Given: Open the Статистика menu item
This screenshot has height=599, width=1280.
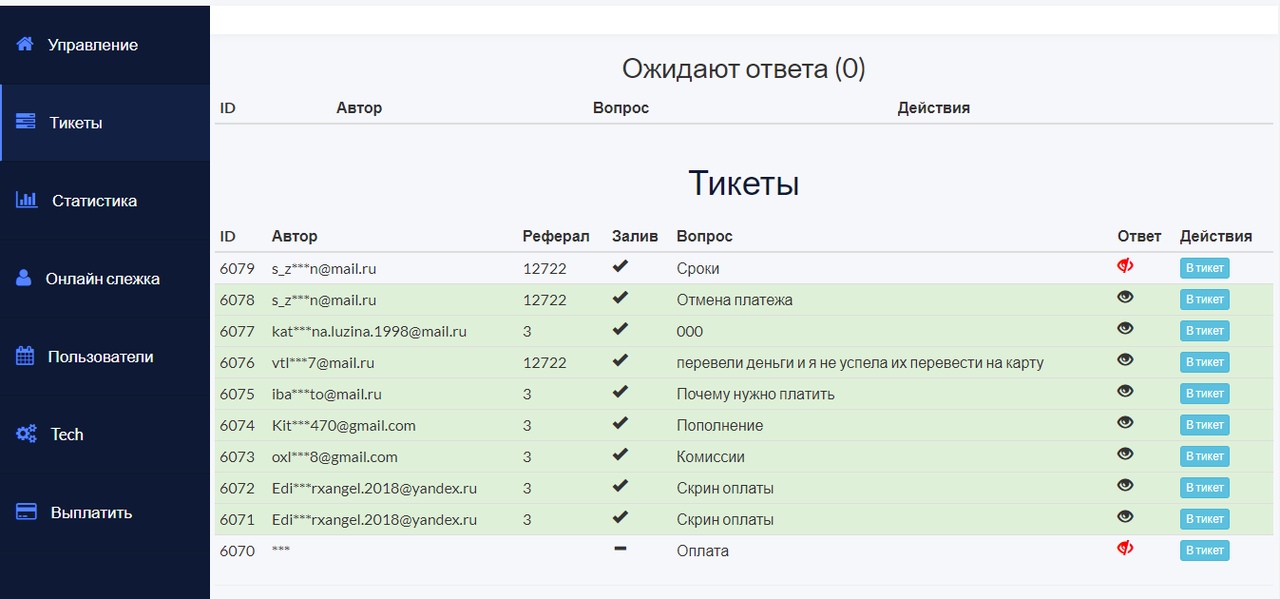Looking at the screenshot, I should click(x=94, y=201).
